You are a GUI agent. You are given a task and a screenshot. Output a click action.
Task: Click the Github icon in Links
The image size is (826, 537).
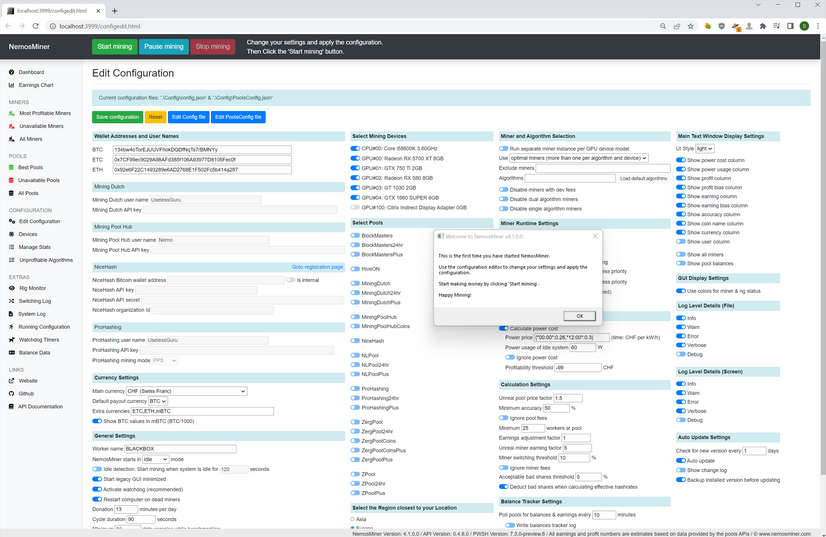[12, 394]
